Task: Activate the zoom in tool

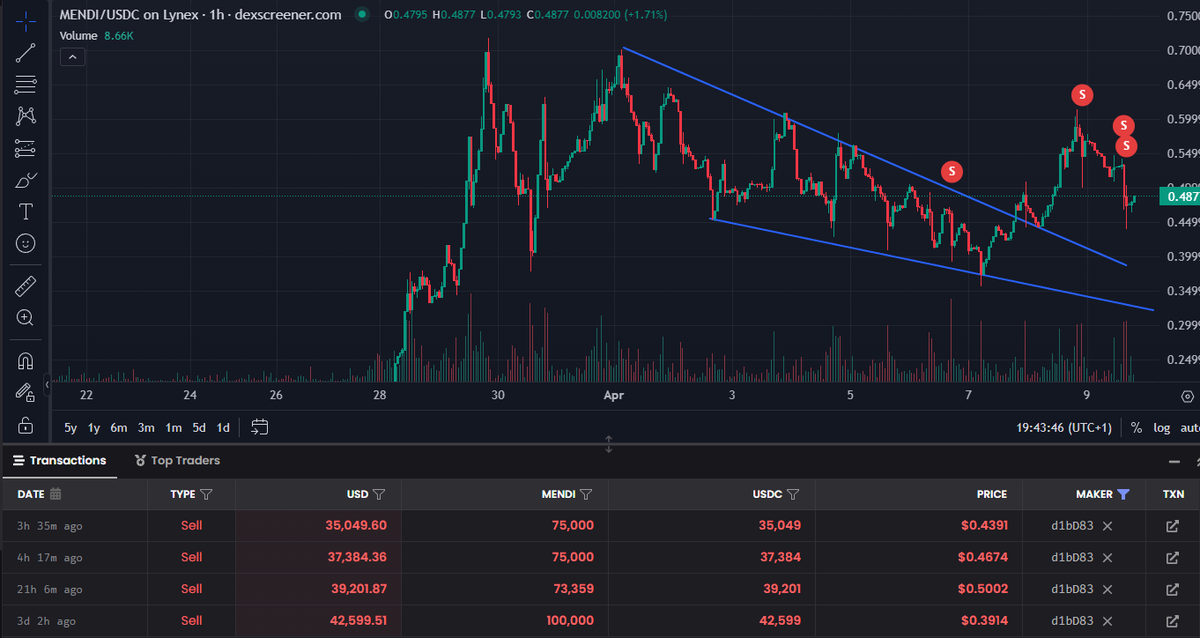Action: point(26,318)
